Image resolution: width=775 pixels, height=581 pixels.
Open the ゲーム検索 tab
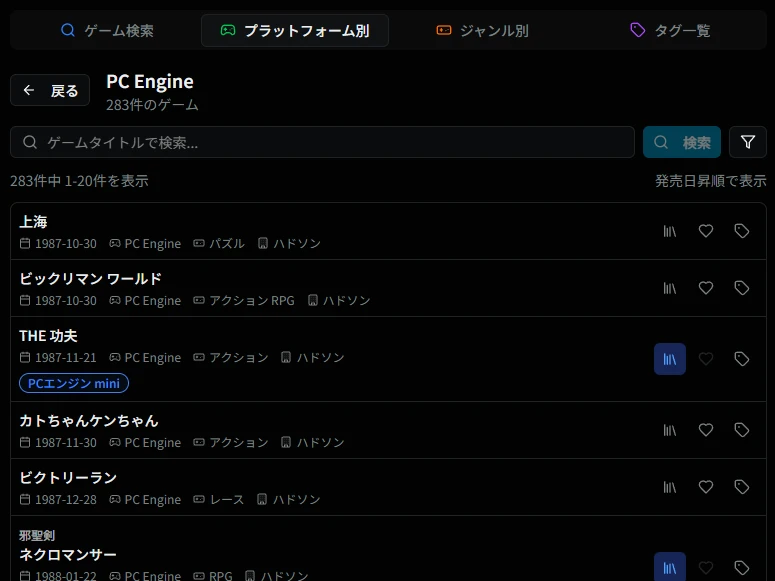coord(107,31)
